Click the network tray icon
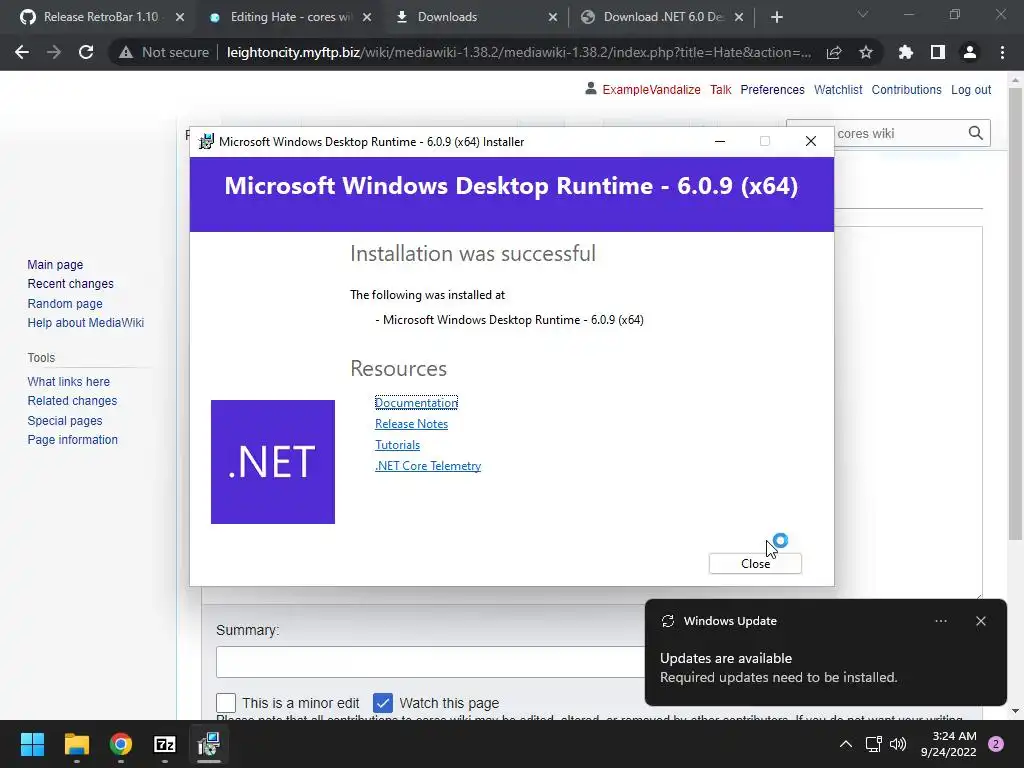Screen dimensions: 1024x768 click(x=873, y=744)
